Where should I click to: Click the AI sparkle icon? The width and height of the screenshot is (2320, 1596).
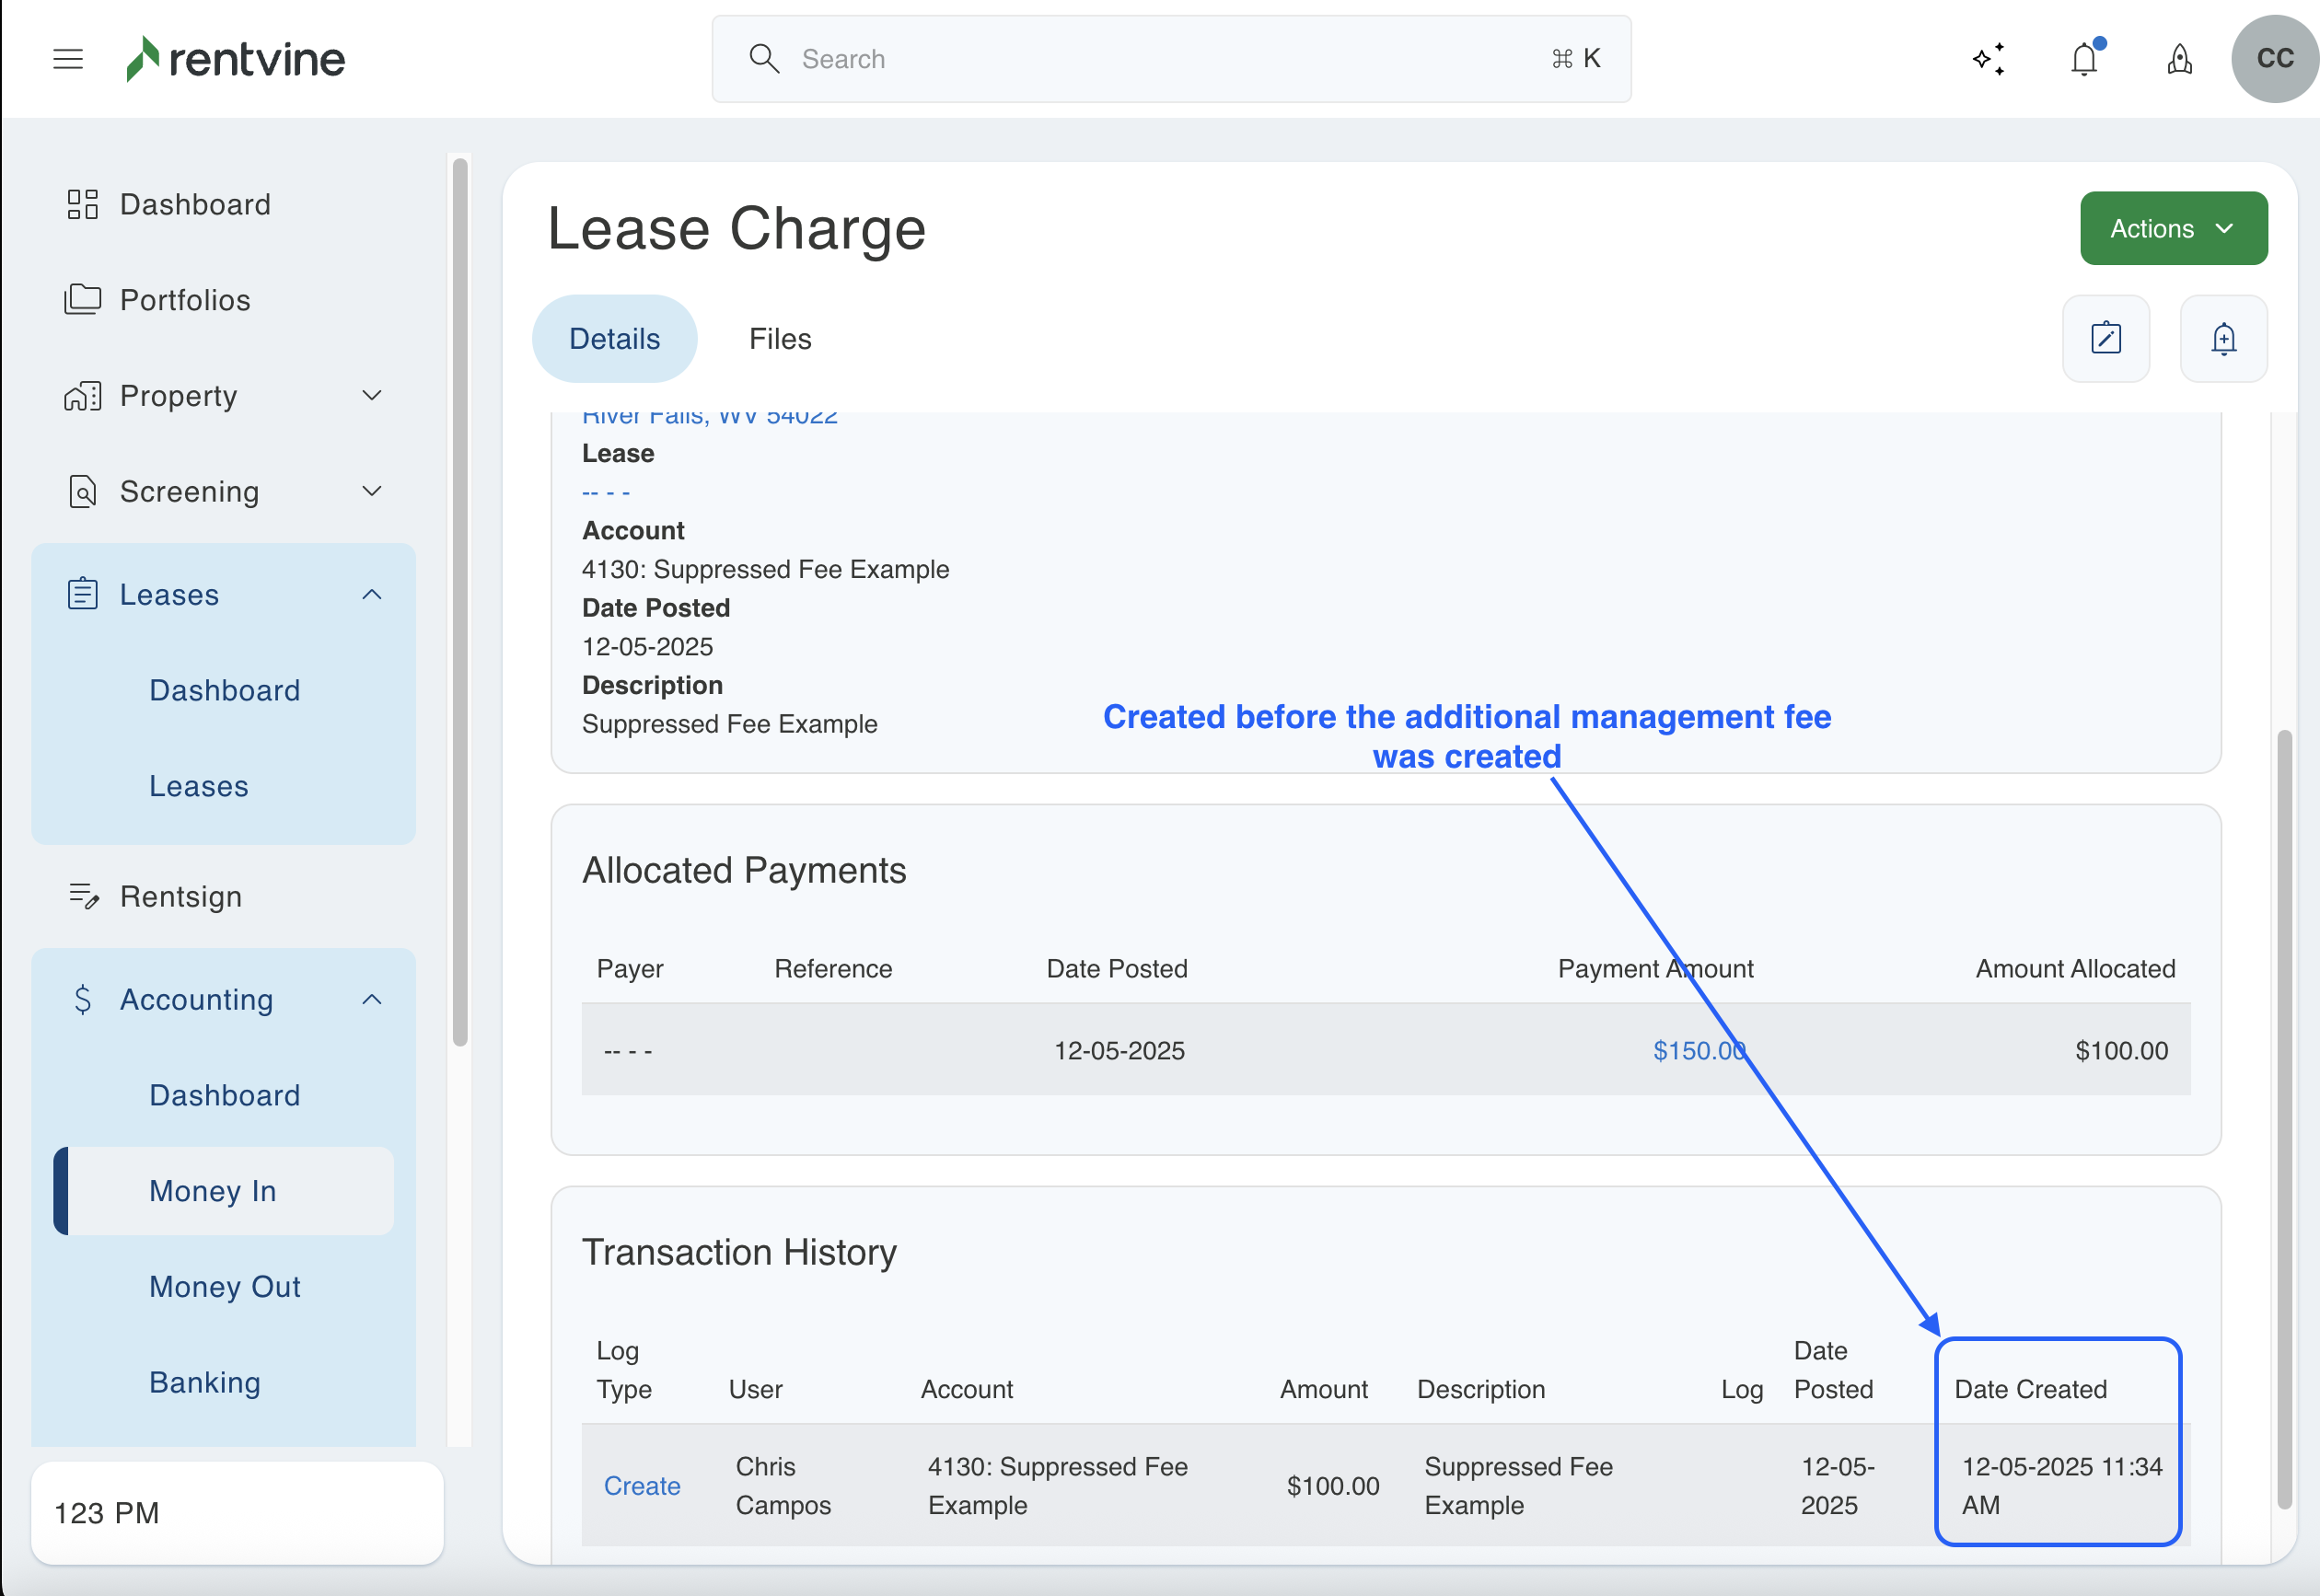(1988, 59)
